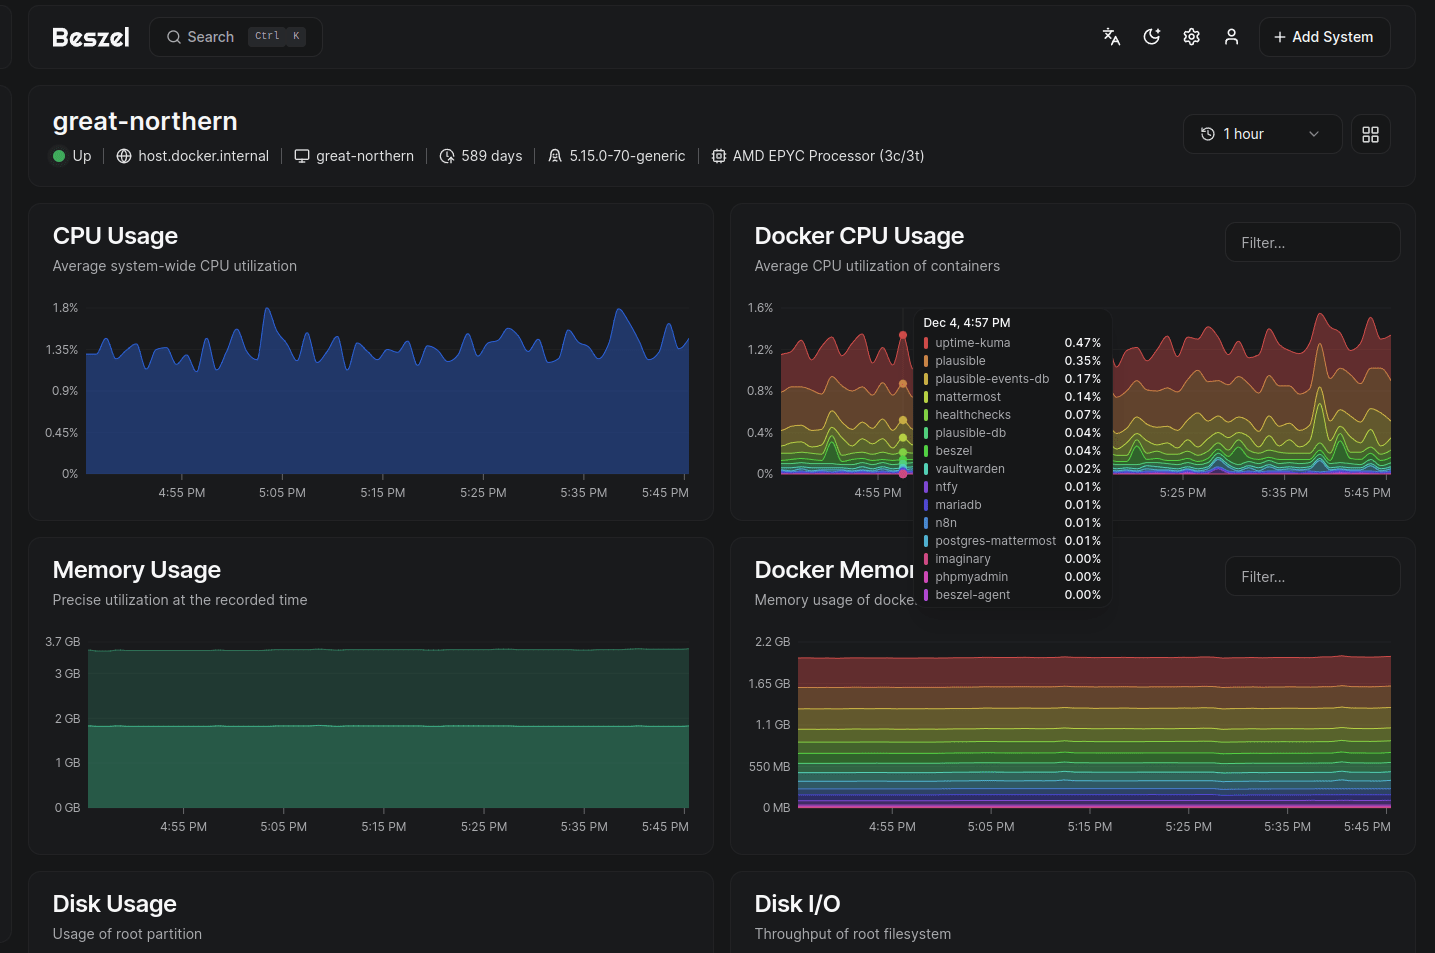The image size is (1435, 953).
Task: Click the Linux kernel icon beside 5.15.0-70-generic
Action: pyautogui.click(x=555, y=156)
